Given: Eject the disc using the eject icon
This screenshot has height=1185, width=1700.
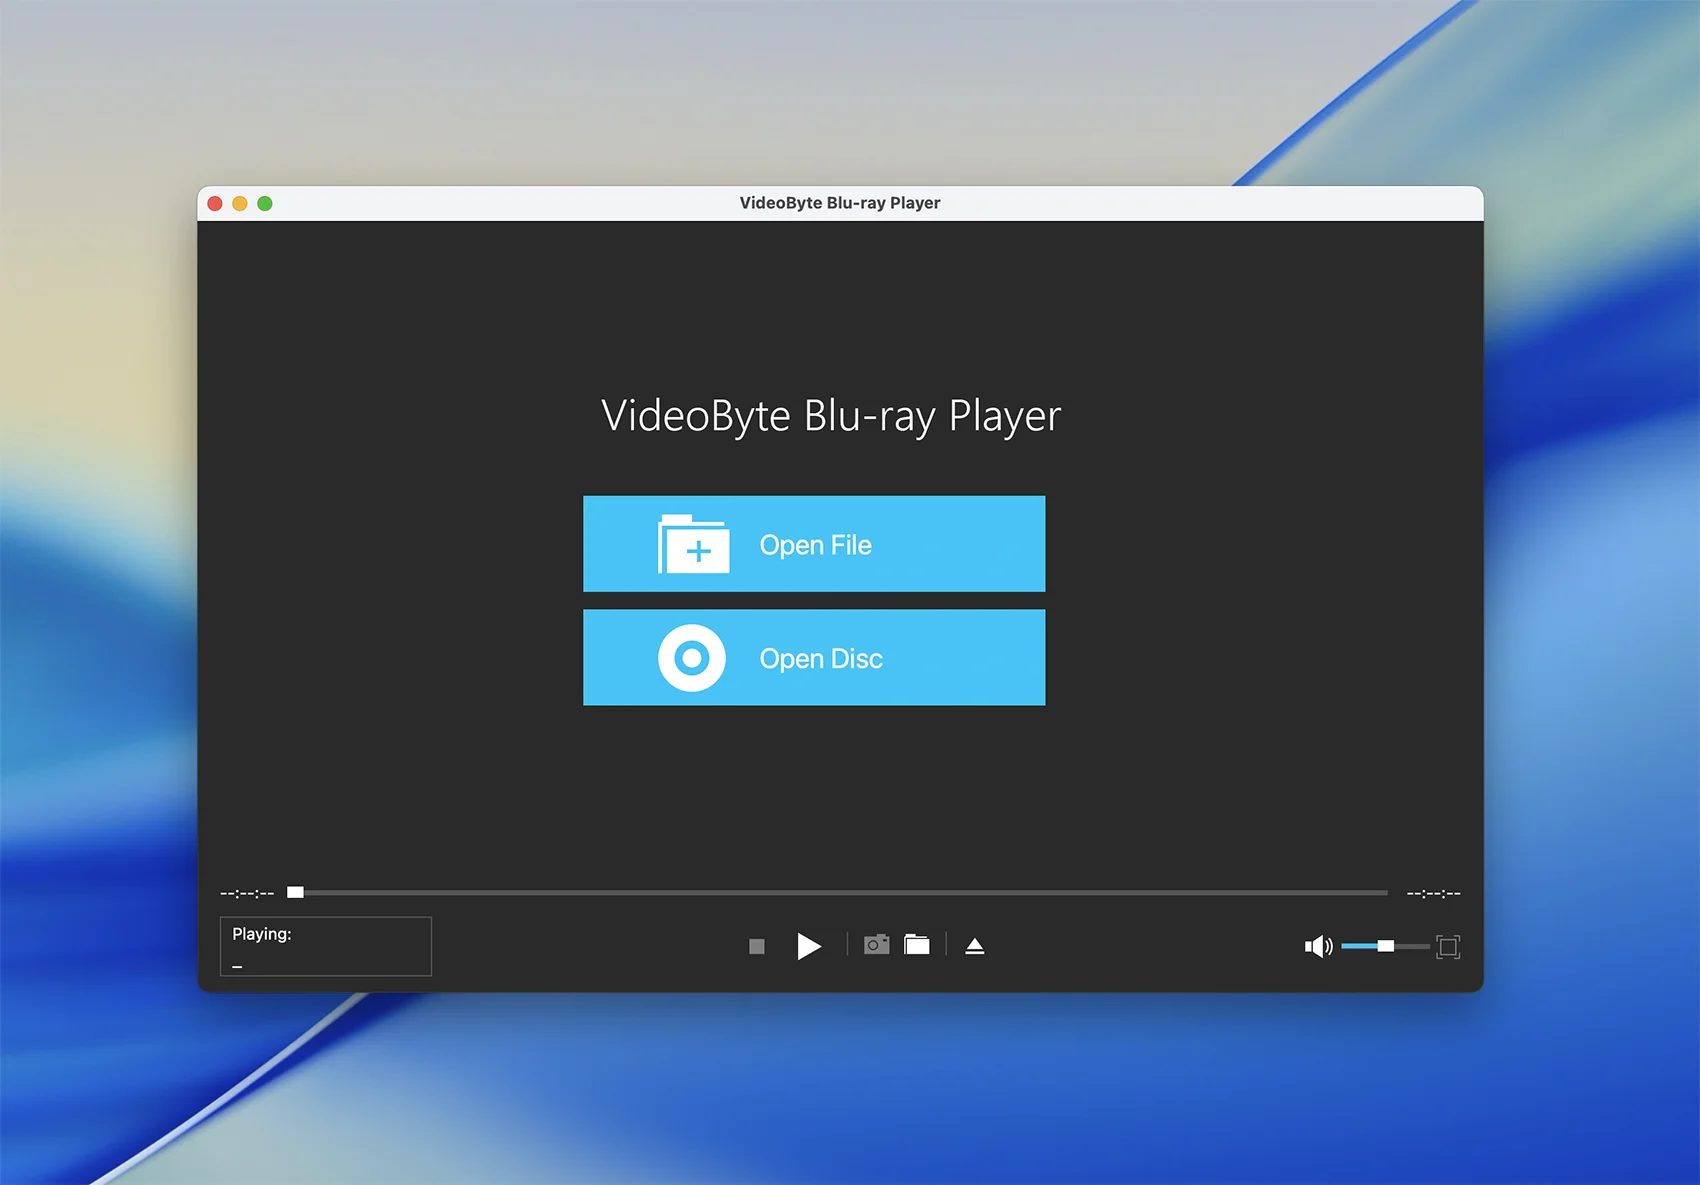Looking at the screenshot, I should (975, 946).
